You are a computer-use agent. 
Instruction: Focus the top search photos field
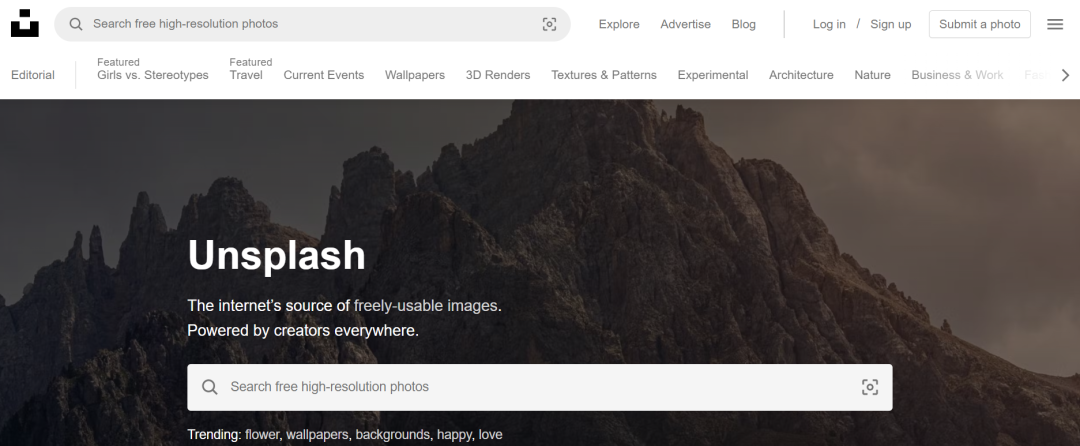[312, 24]
